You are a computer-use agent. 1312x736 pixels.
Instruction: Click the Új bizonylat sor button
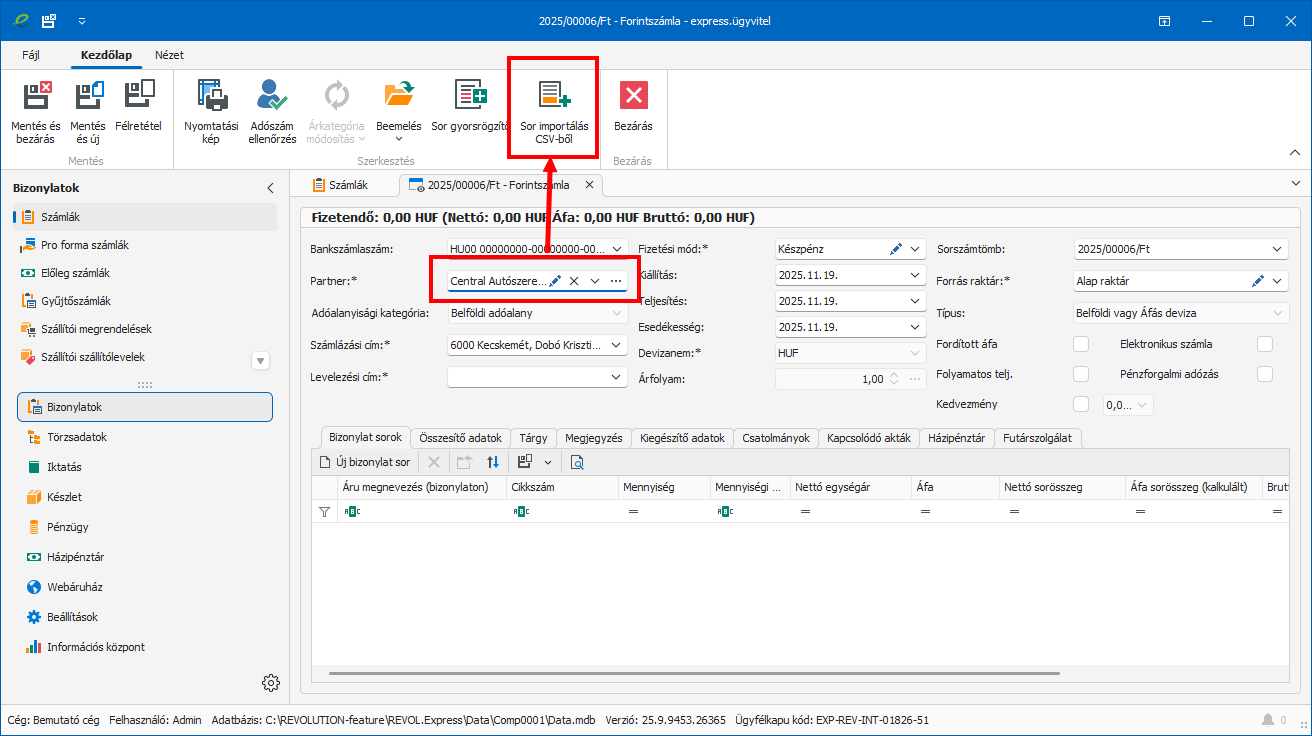[365, 462]
